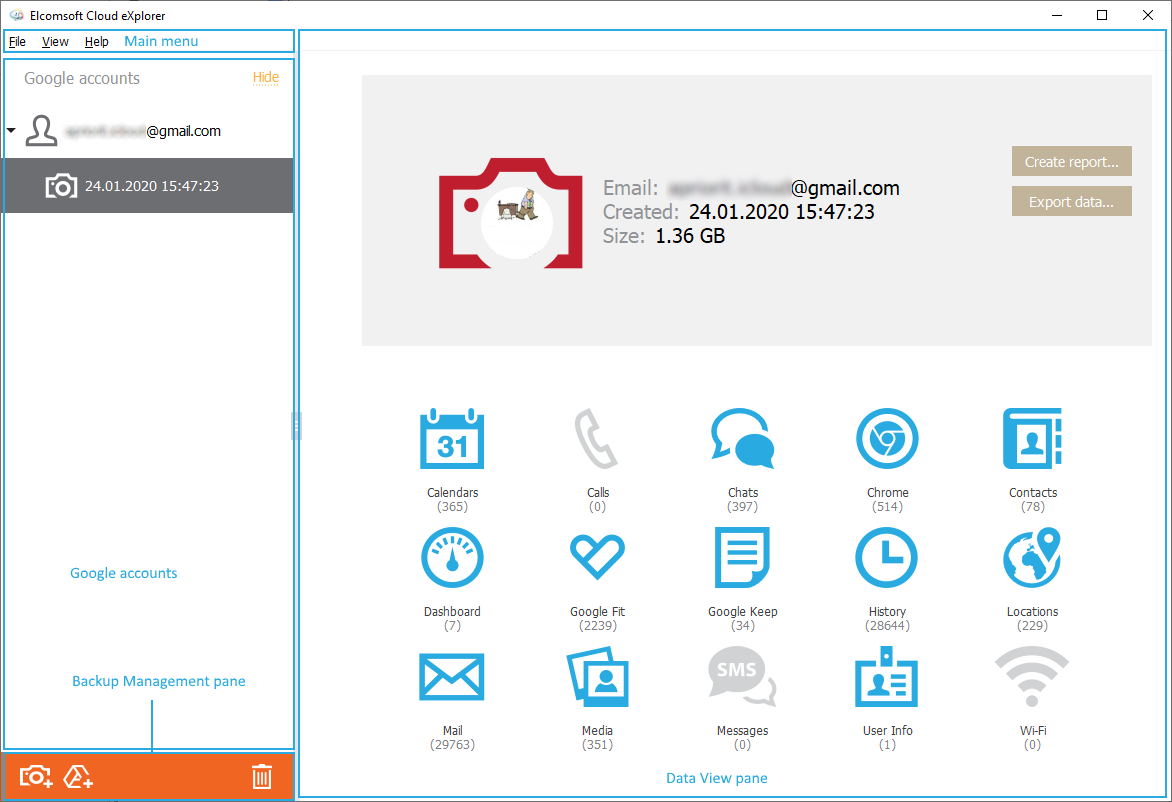Click the Chrome (514) label

coord(887,499)
